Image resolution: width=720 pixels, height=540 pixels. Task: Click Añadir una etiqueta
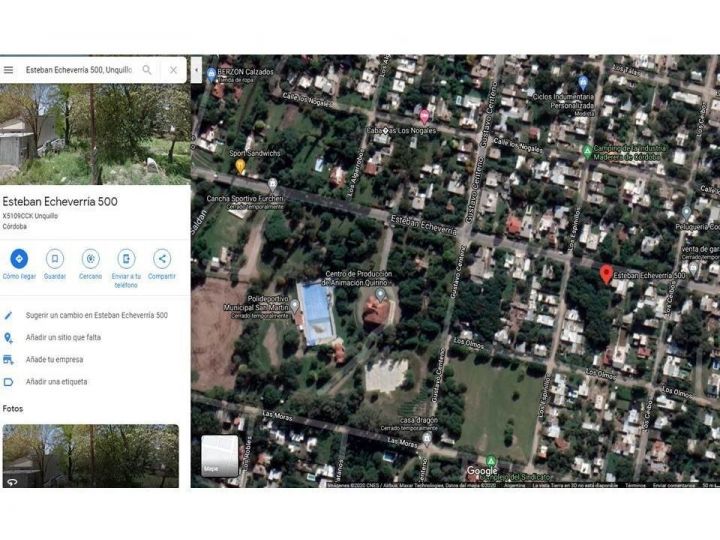tap(56, 382)
